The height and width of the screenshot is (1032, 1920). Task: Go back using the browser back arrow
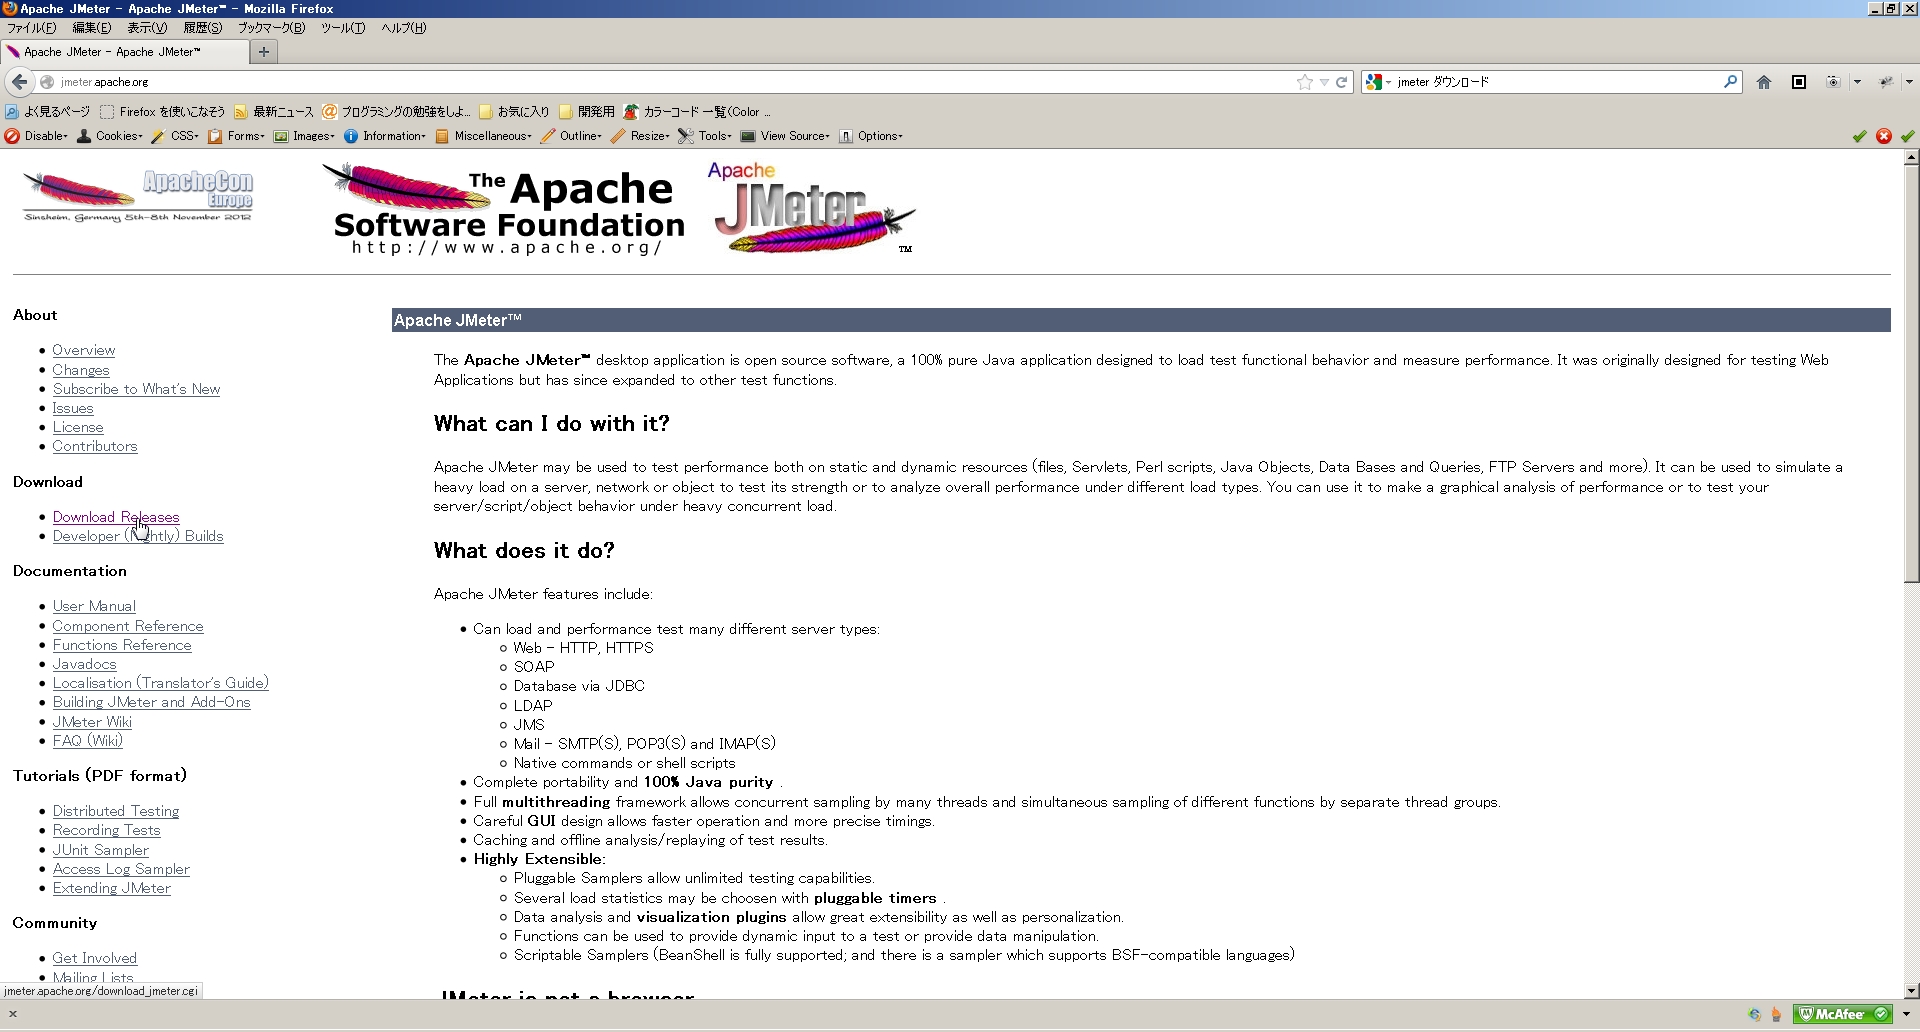[19, 82]
